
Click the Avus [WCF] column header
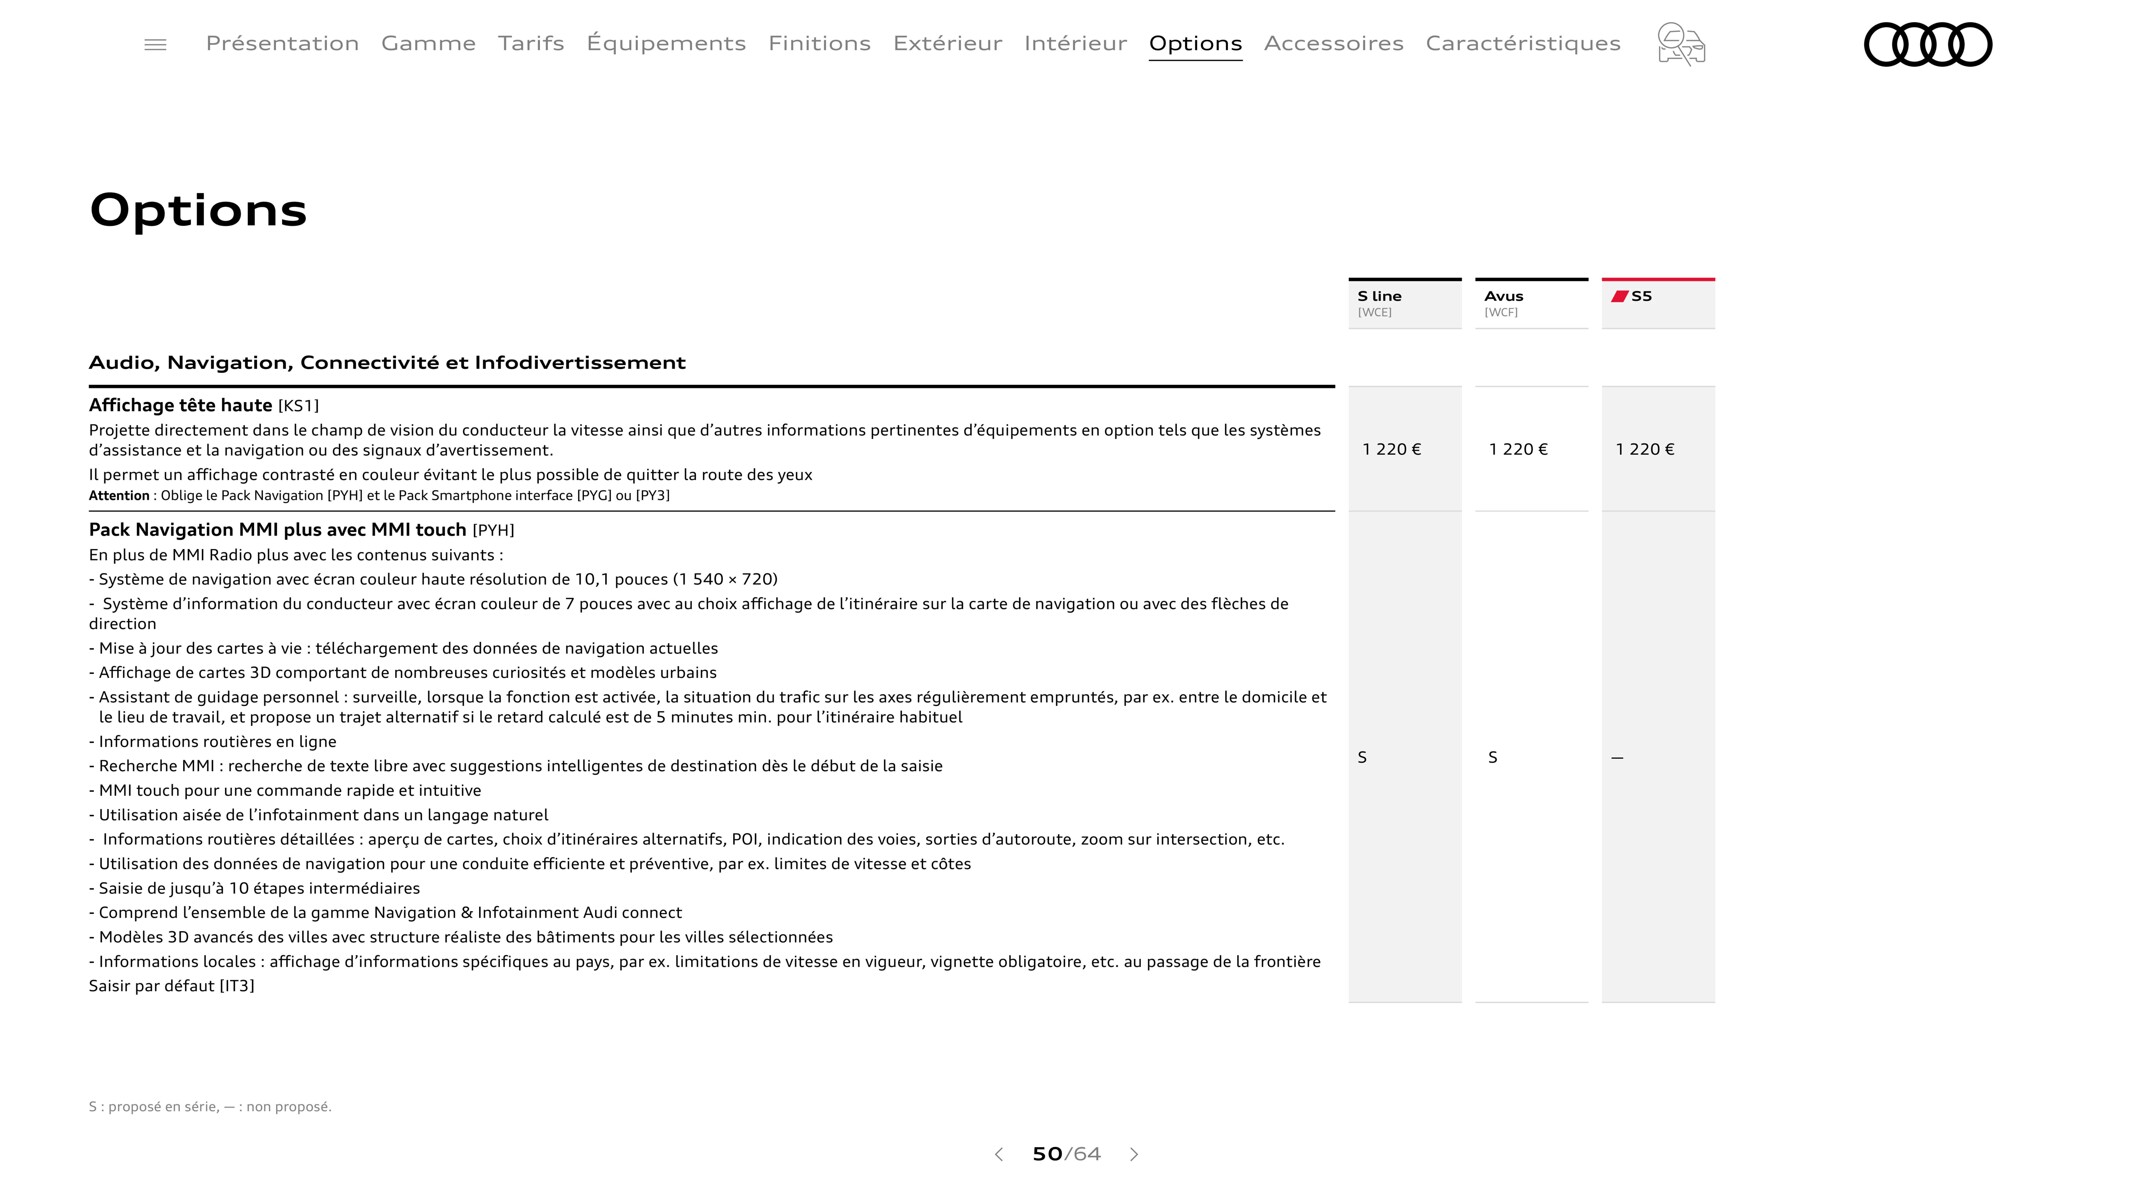1531,303
